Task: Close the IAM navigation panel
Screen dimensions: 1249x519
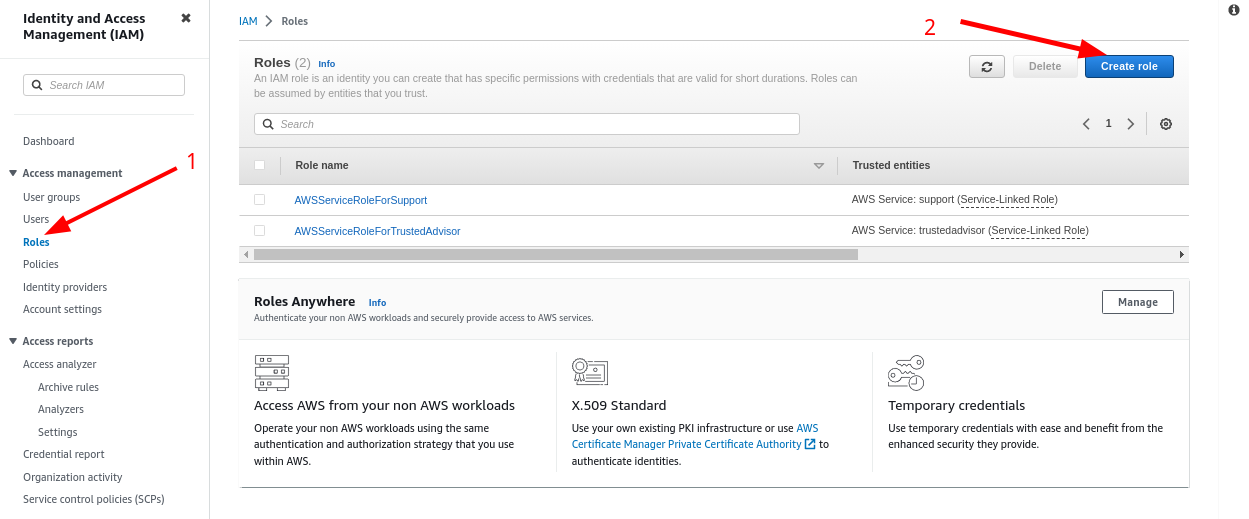Action: [x=185, y=18]
